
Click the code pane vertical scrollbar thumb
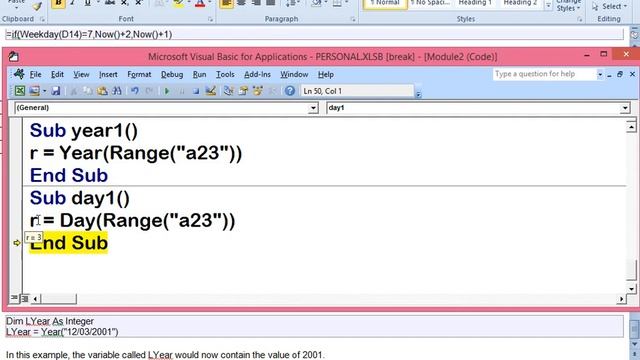point(631,269)
